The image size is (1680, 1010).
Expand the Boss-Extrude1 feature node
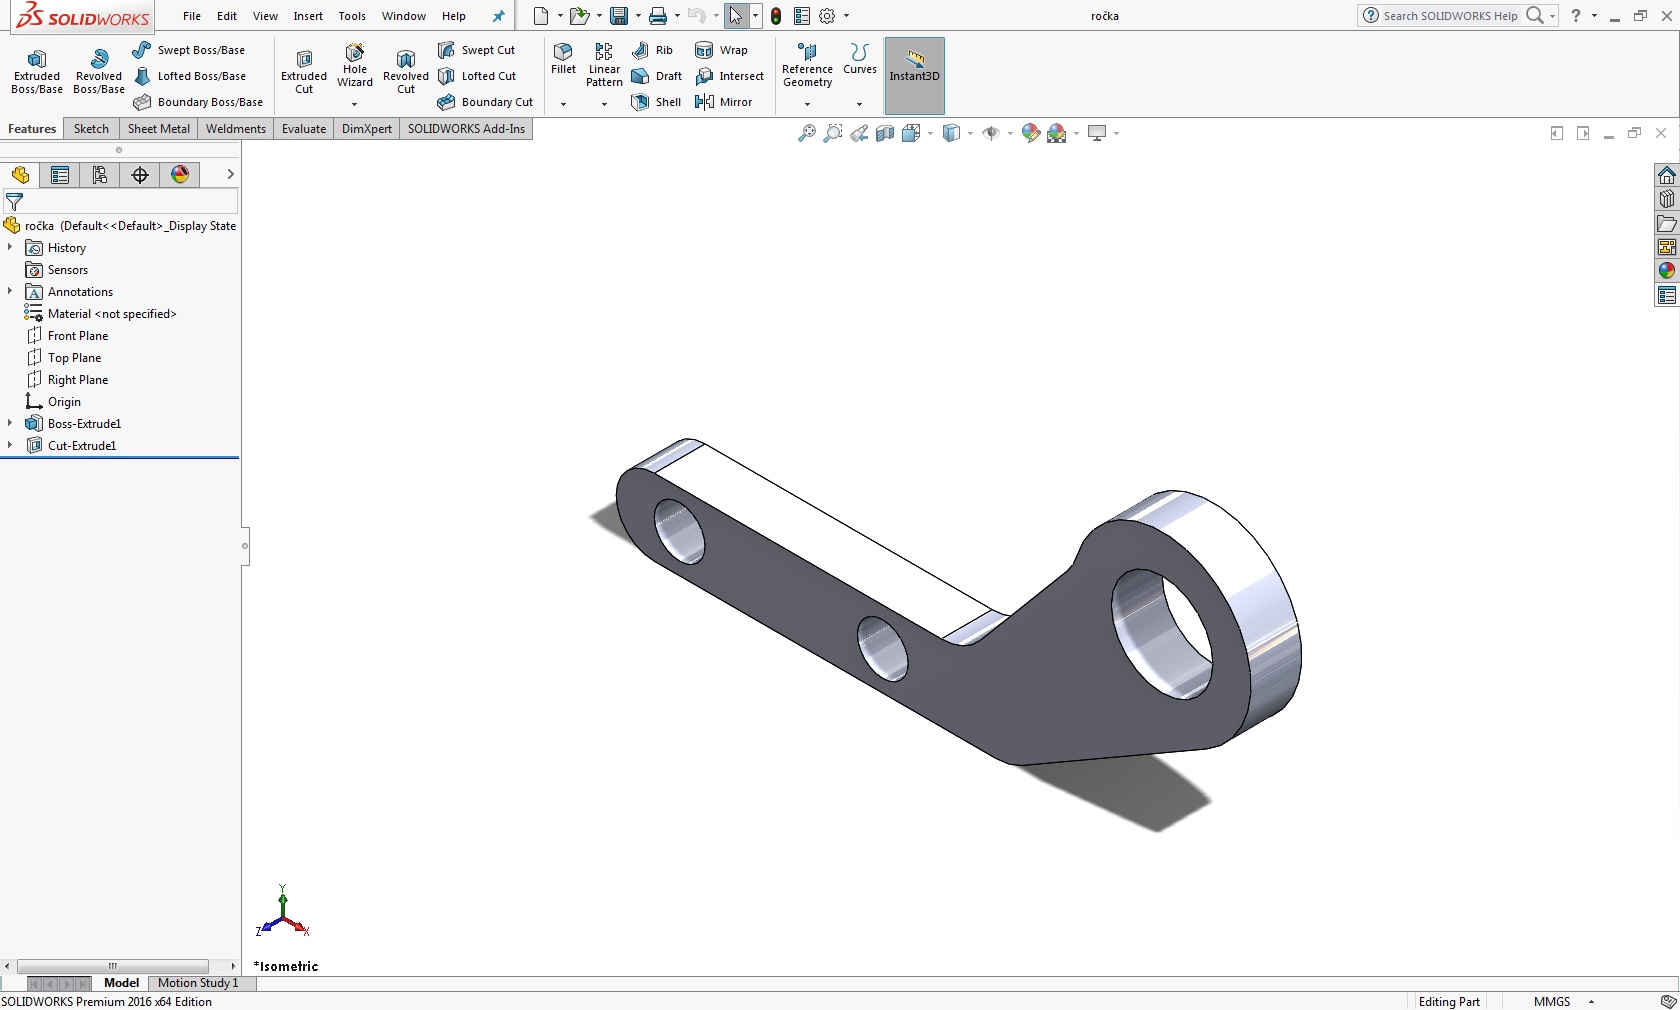tap(10, 424)
